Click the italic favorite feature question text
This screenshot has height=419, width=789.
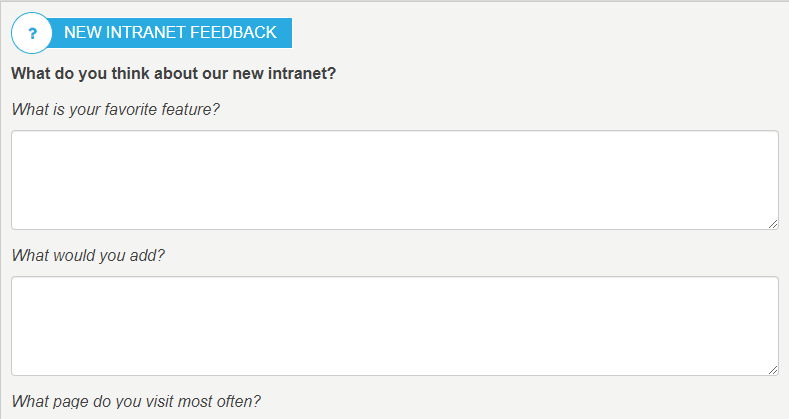[115, 109]
